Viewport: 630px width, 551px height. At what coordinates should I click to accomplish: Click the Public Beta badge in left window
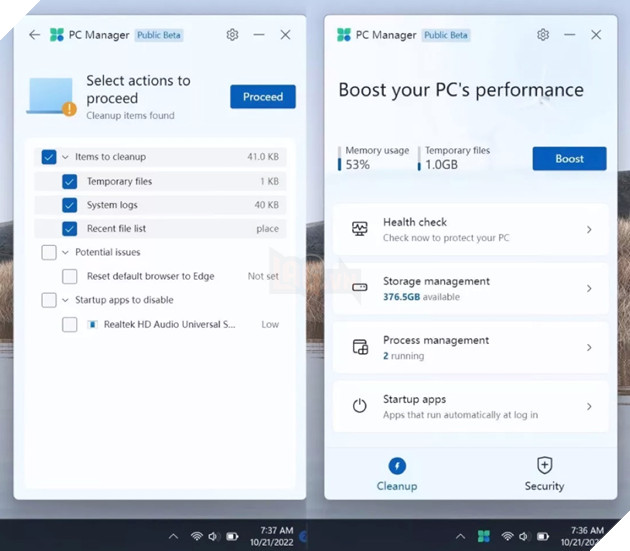[159, 35]
